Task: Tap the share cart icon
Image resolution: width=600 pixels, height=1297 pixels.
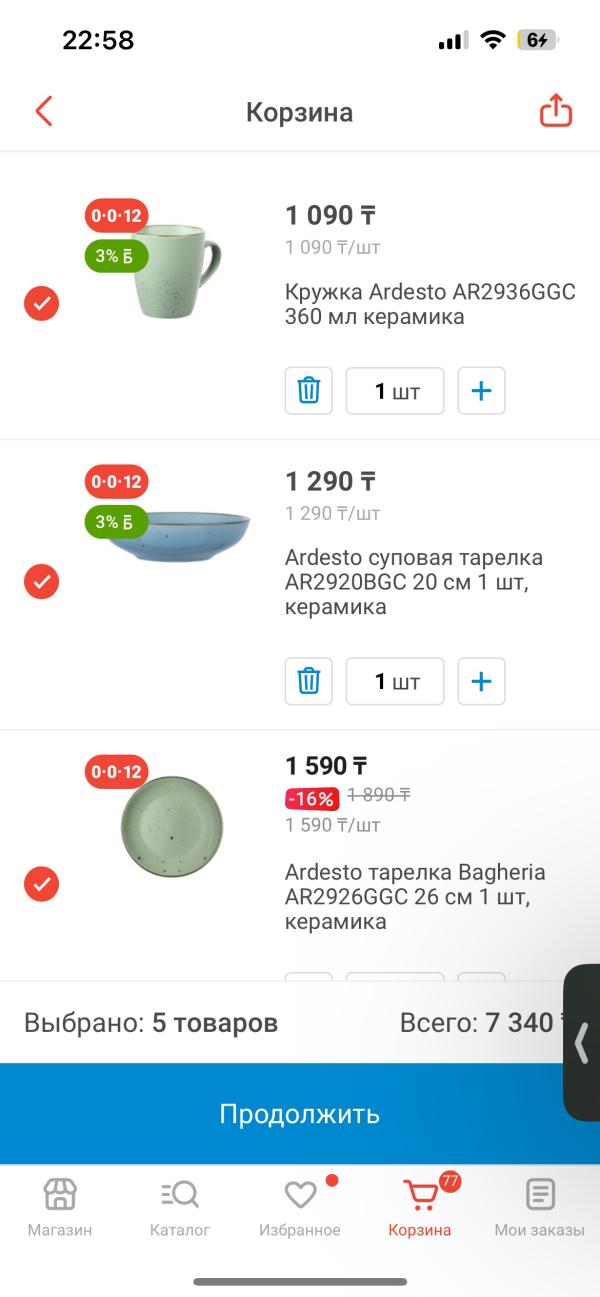Action: click(x=556, y=111)
